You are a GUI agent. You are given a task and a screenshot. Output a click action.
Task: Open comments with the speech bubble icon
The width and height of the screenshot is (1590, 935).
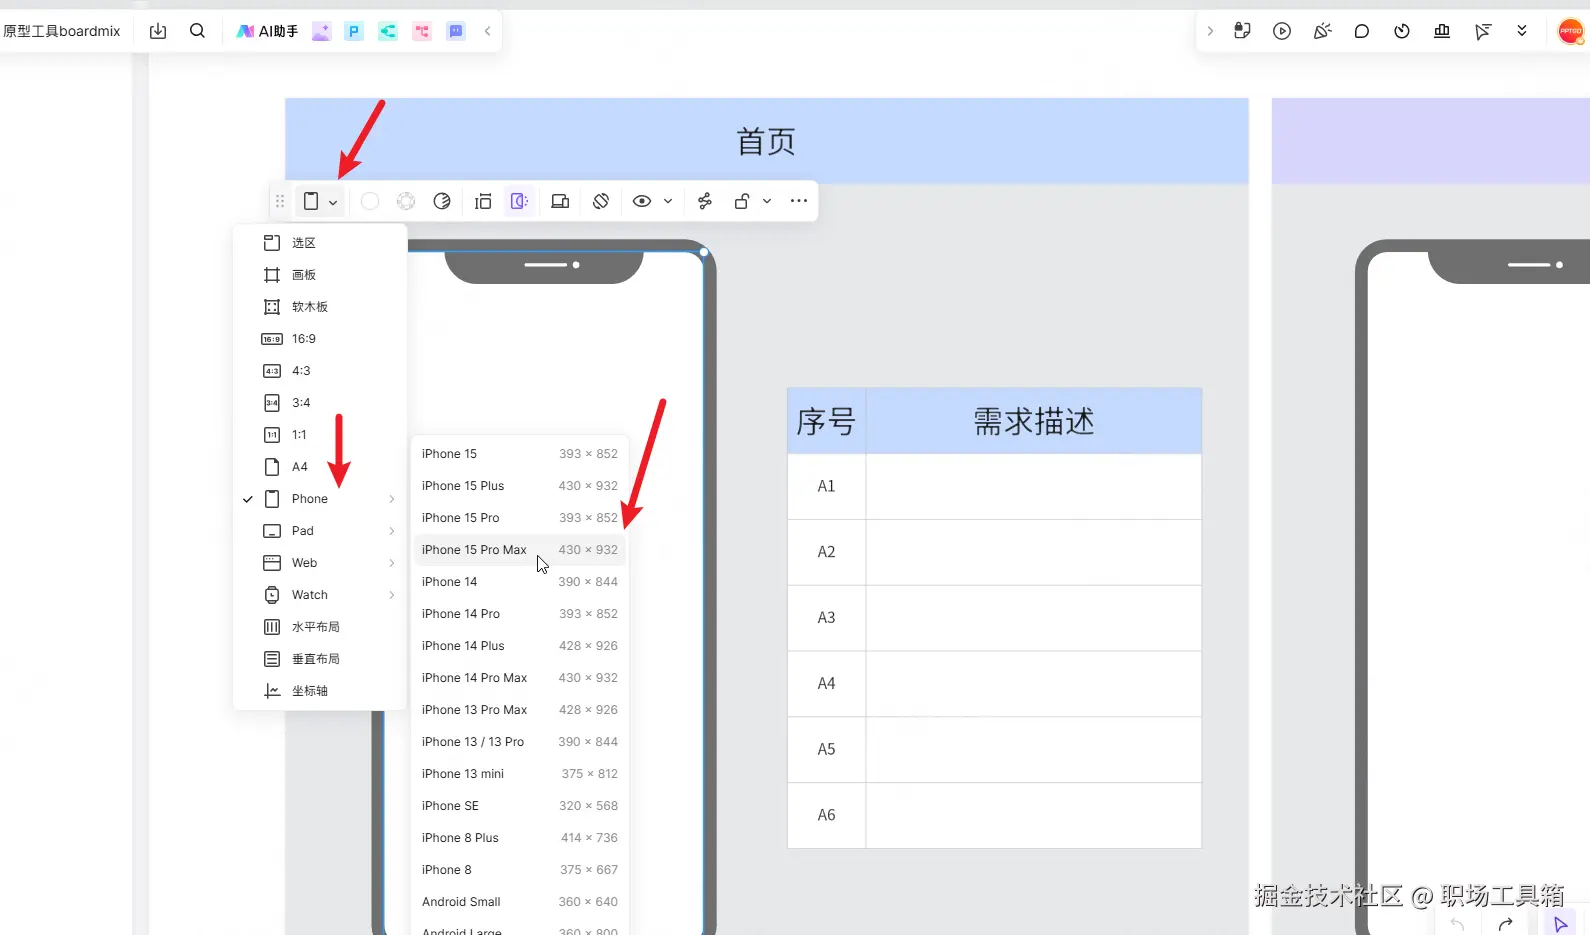pyautogui.click(x=1362, y=31)
